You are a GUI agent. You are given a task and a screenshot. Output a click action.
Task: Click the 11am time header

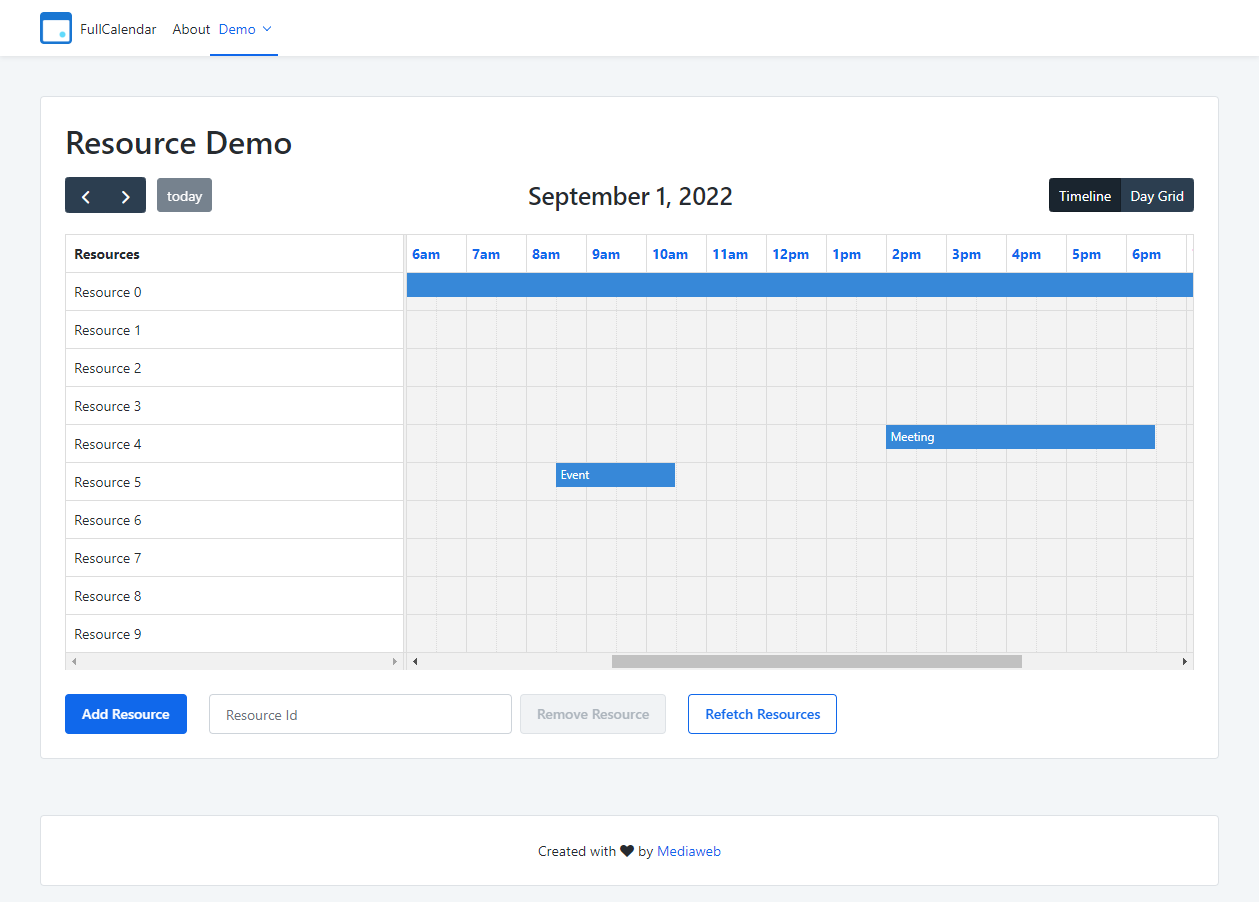(730, 254)
